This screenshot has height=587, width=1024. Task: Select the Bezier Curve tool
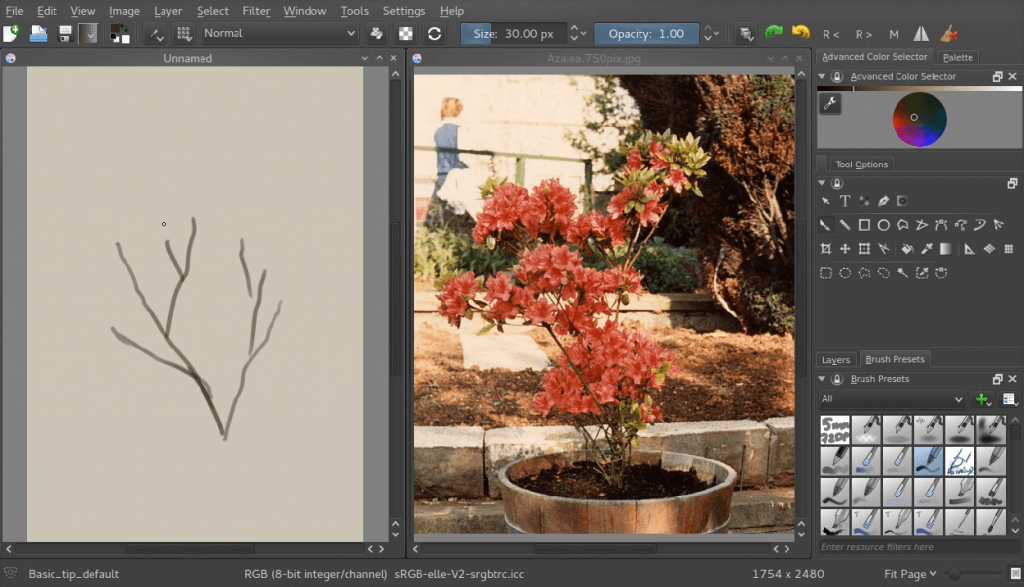pos(939,225)
